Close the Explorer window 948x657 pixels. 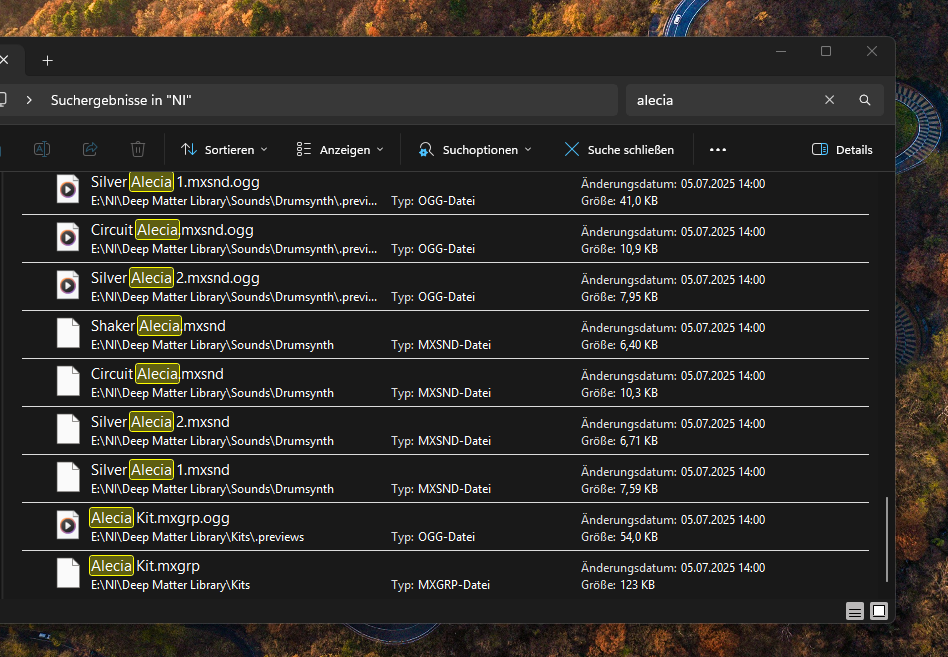coord(872,51)
